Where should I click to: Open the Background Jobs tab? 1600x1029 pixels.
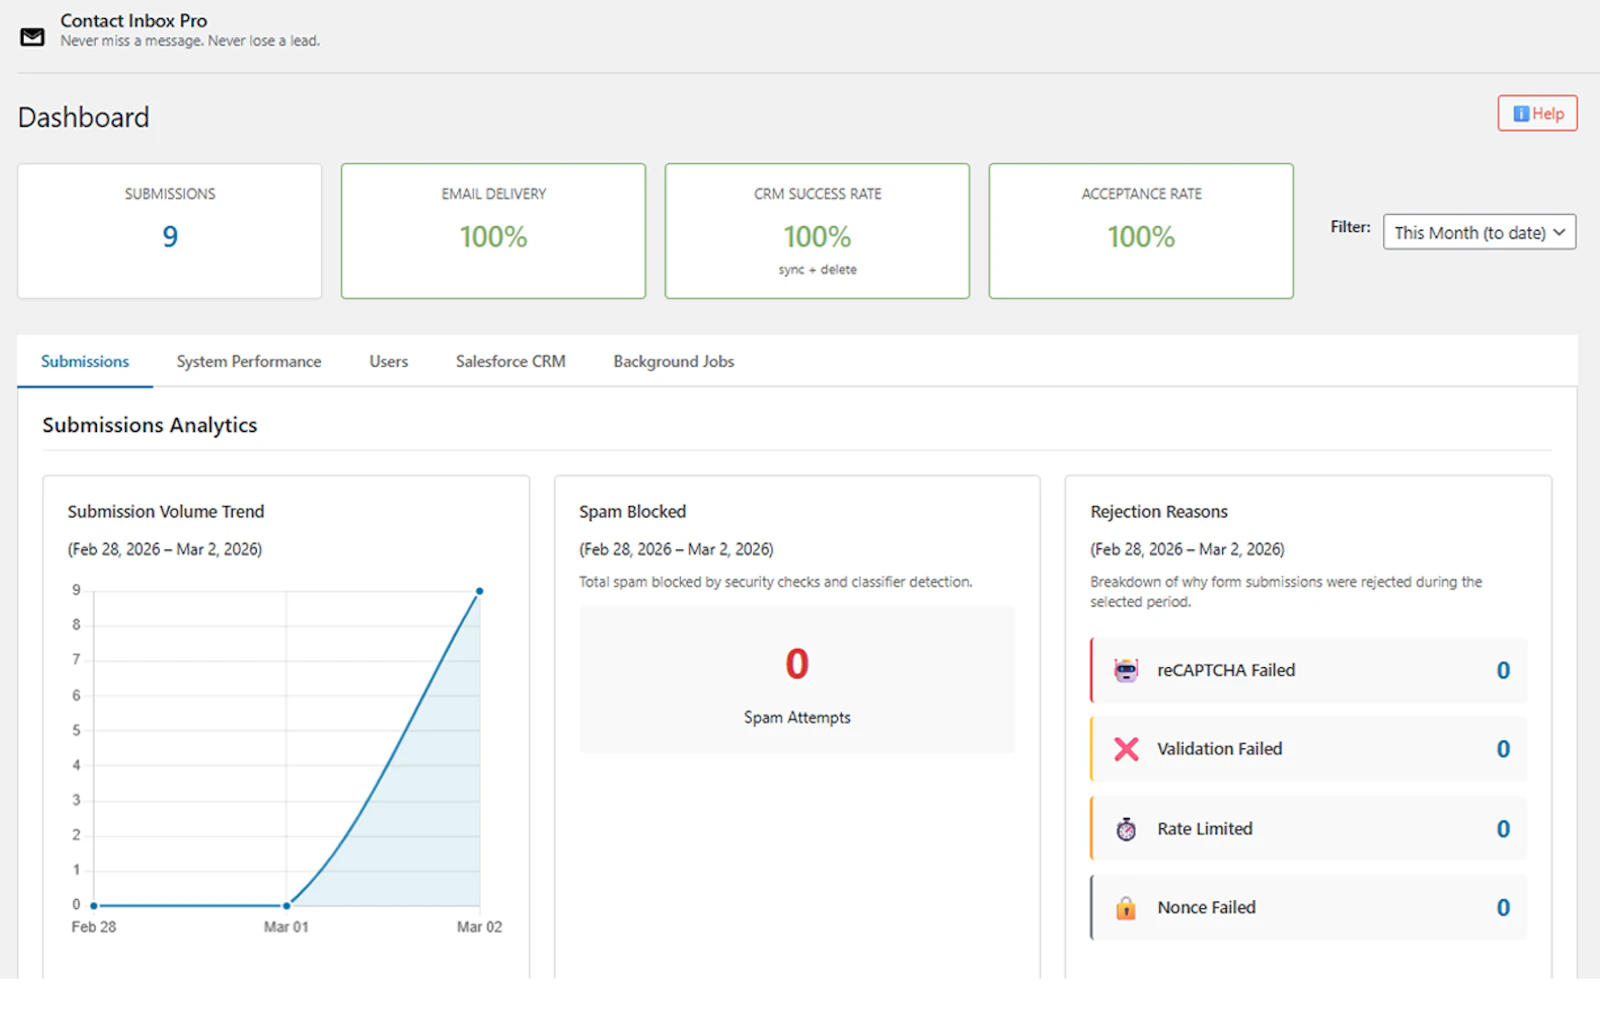[674, 361]
